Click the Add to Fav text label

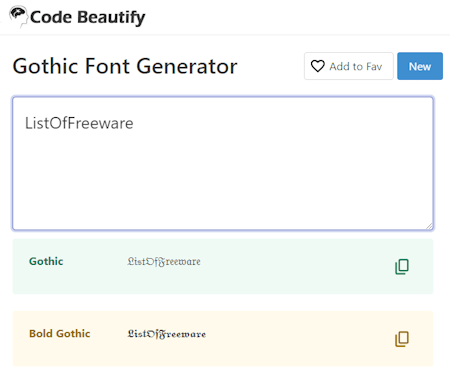pyautogui.click(x=356, y=67)
